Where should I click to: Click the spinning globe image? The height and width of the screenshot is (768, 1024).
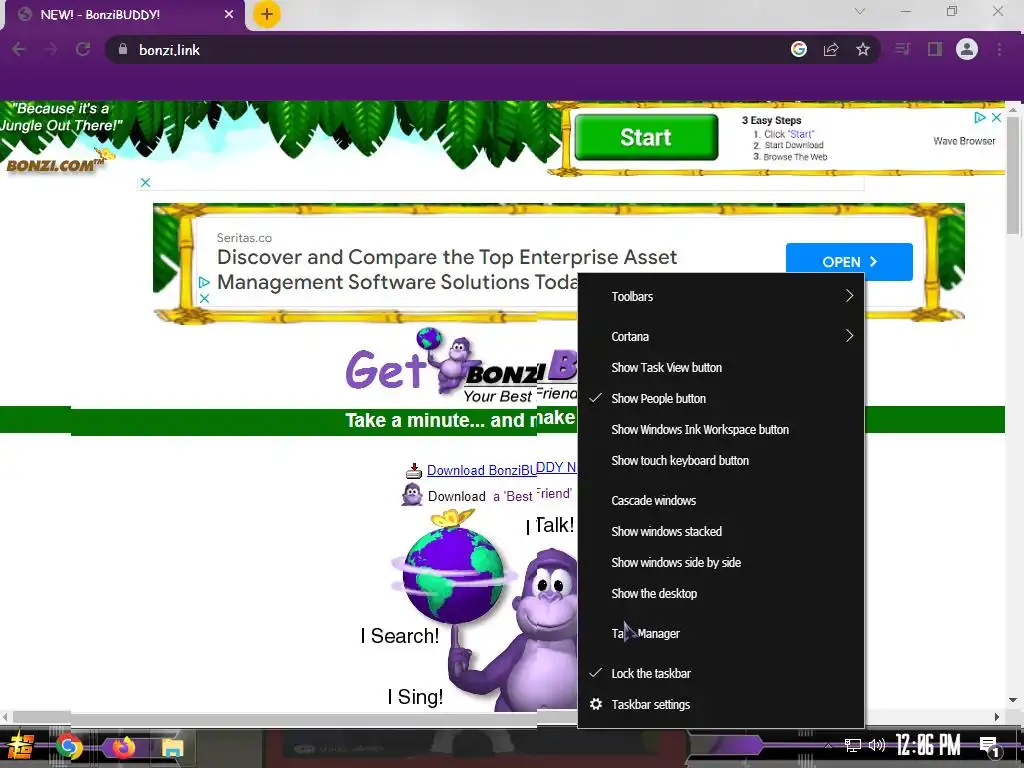[x=453, y=575]
